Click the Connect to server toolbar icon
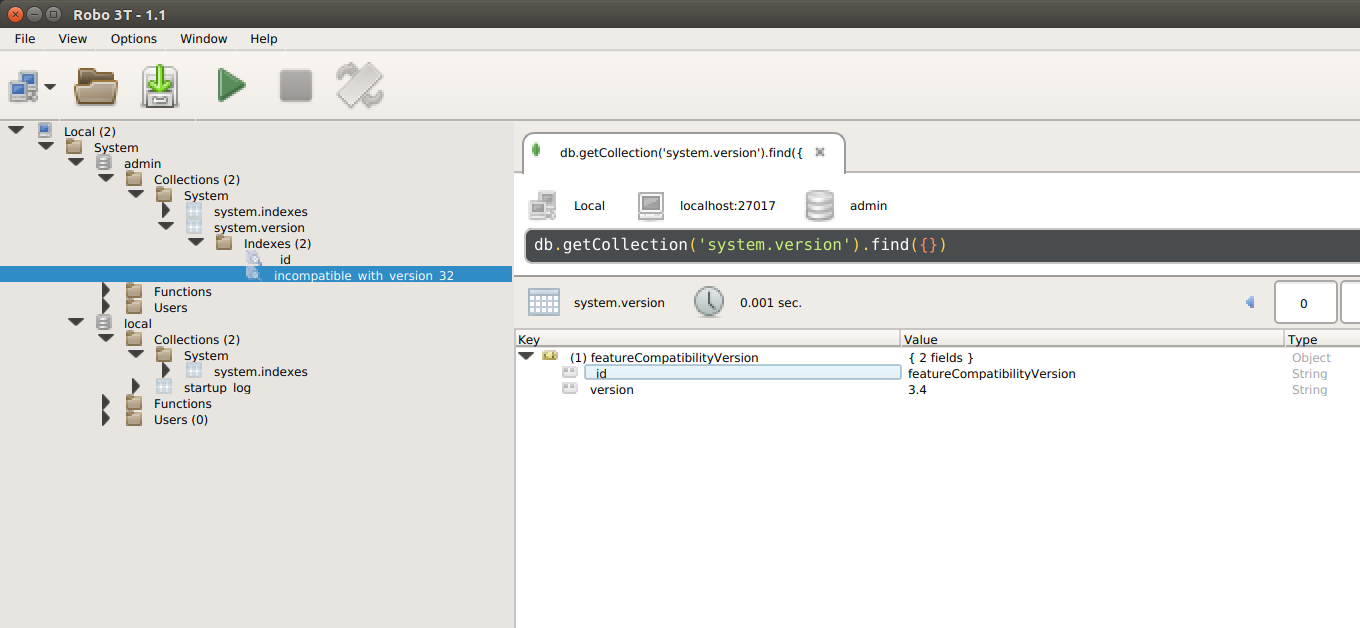This screenshot has width=1360, height=628. click(x=24, y=87)
